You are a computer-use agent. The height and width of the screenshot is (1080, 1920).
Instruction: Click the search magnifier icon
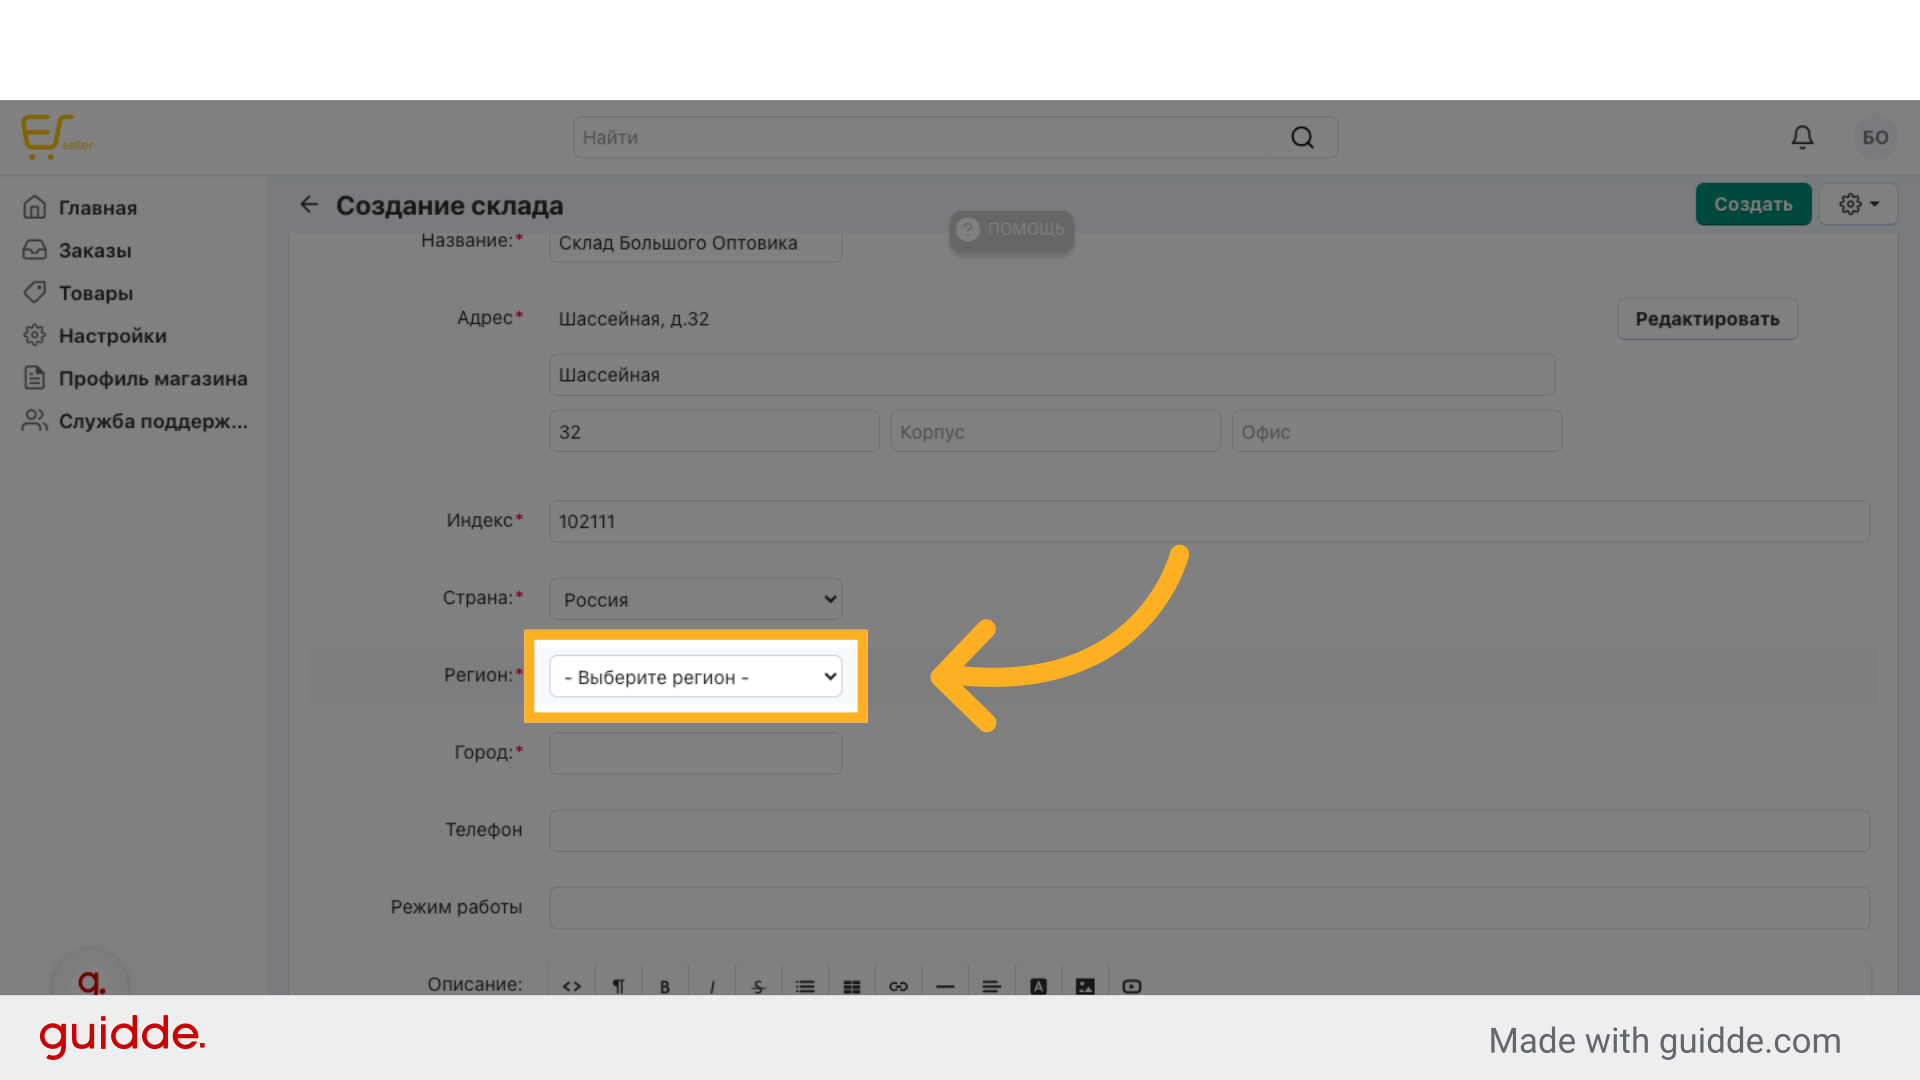(1302, 138)
